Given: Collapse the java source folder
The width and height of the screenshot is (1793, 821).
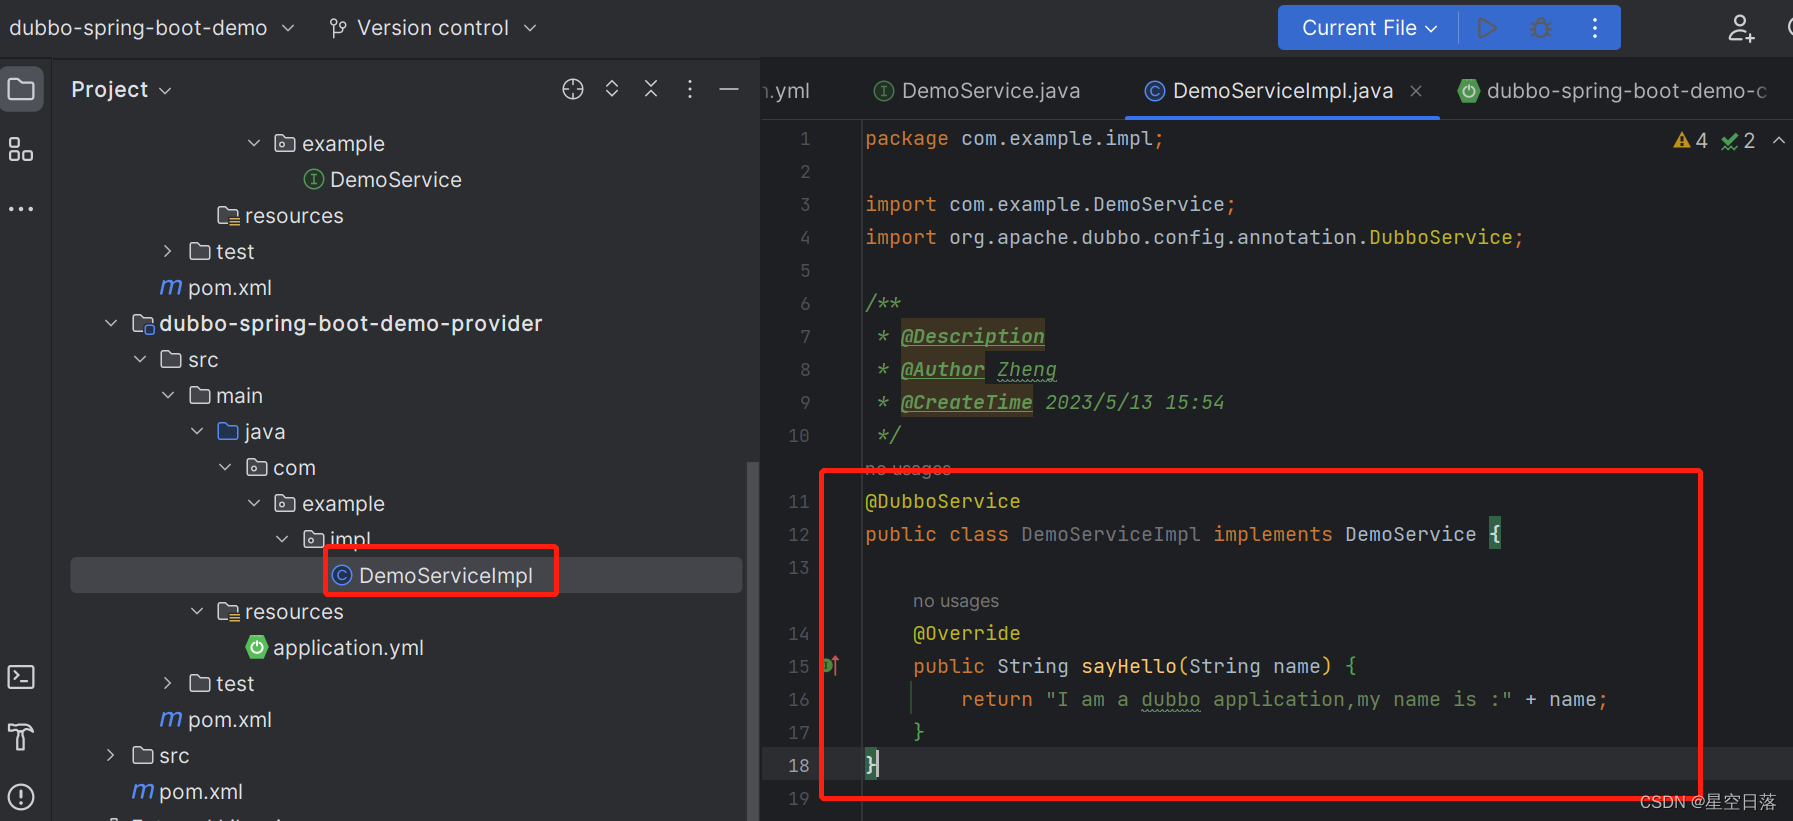Looking at the screenshot, I should (197, 431).
